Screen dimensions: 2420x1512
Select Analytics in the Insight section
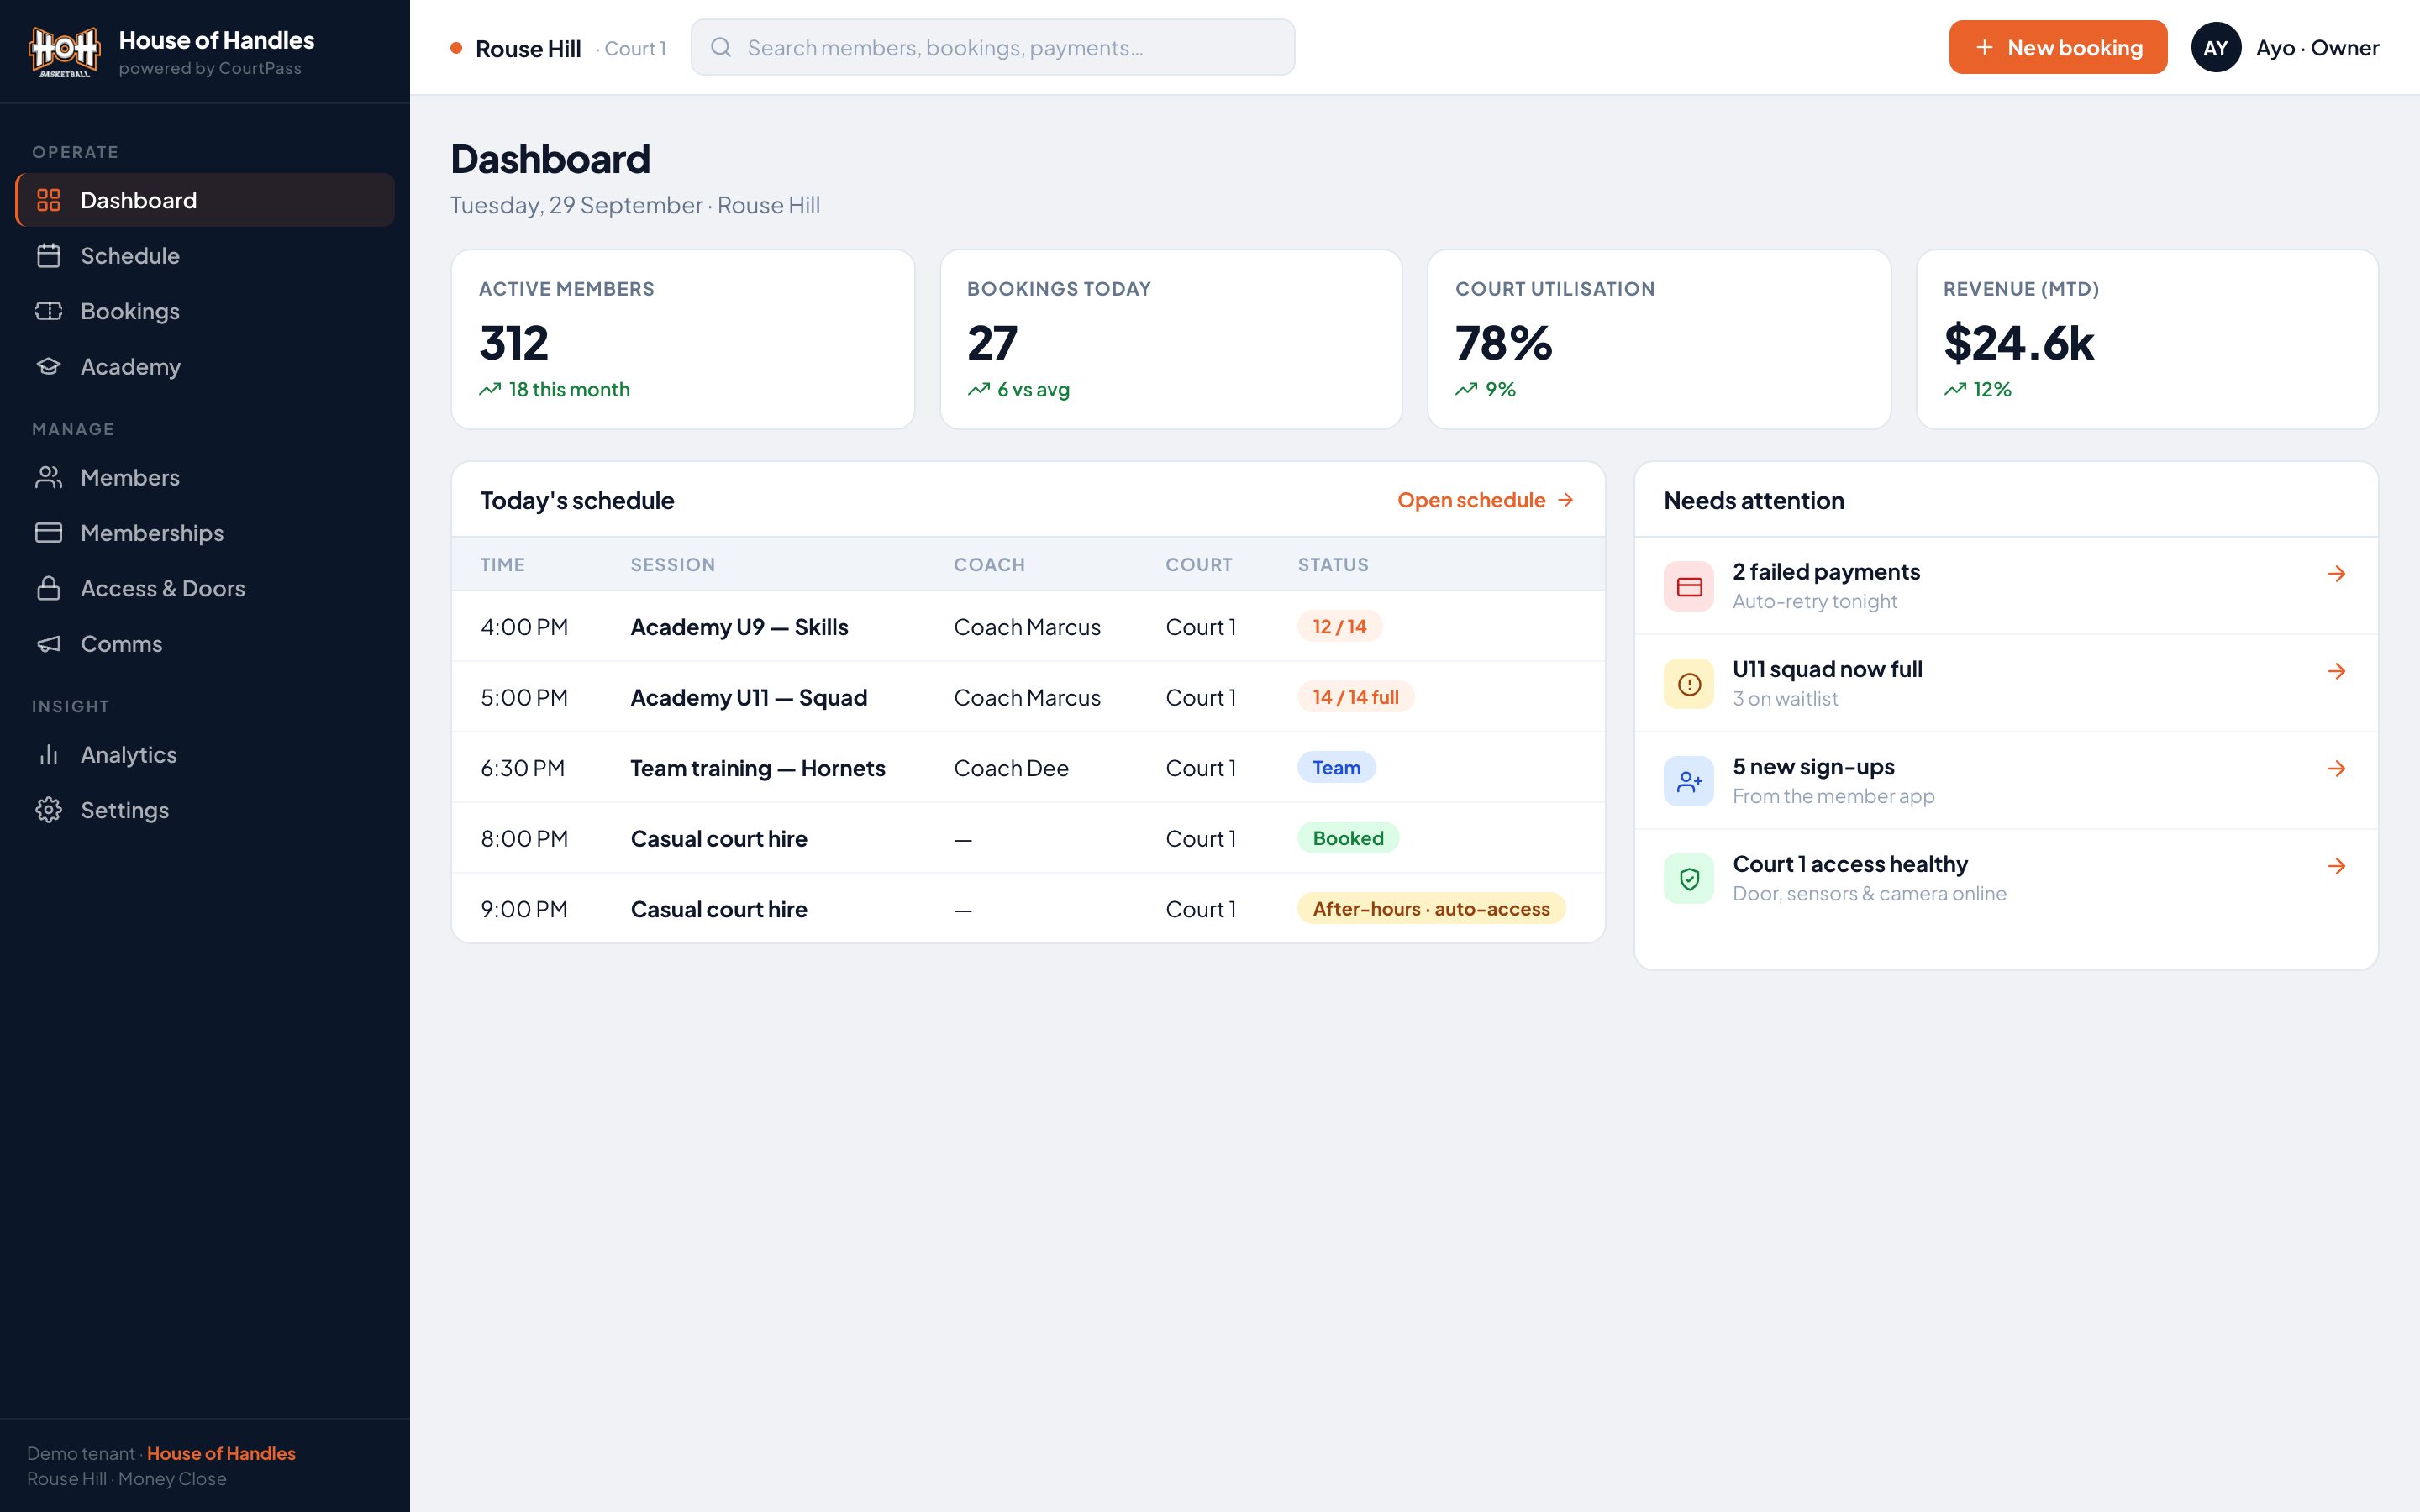point(205,754)
